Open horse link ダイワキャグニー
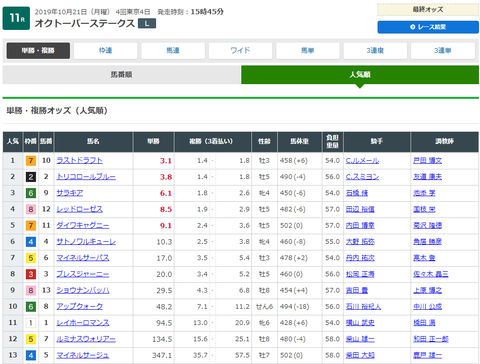 tap(83, 226)
